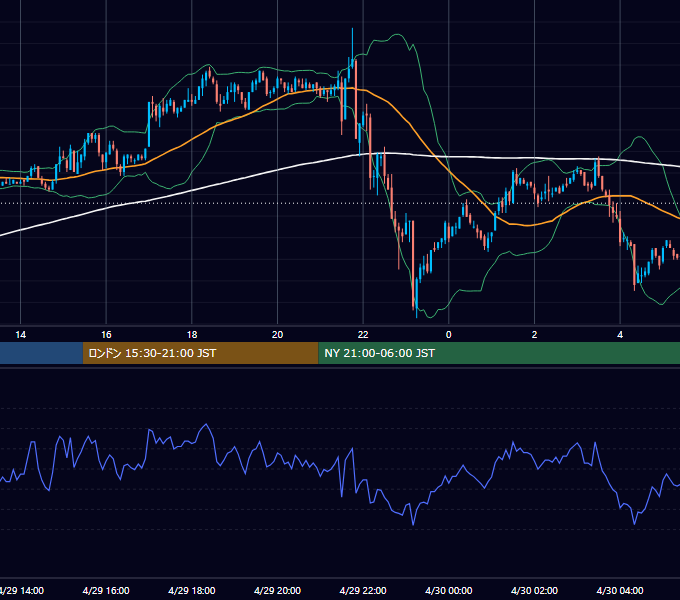680x600 pixels.
Task: Click the 4/30 02:00 date label
Action: click(x=534, y=591)
